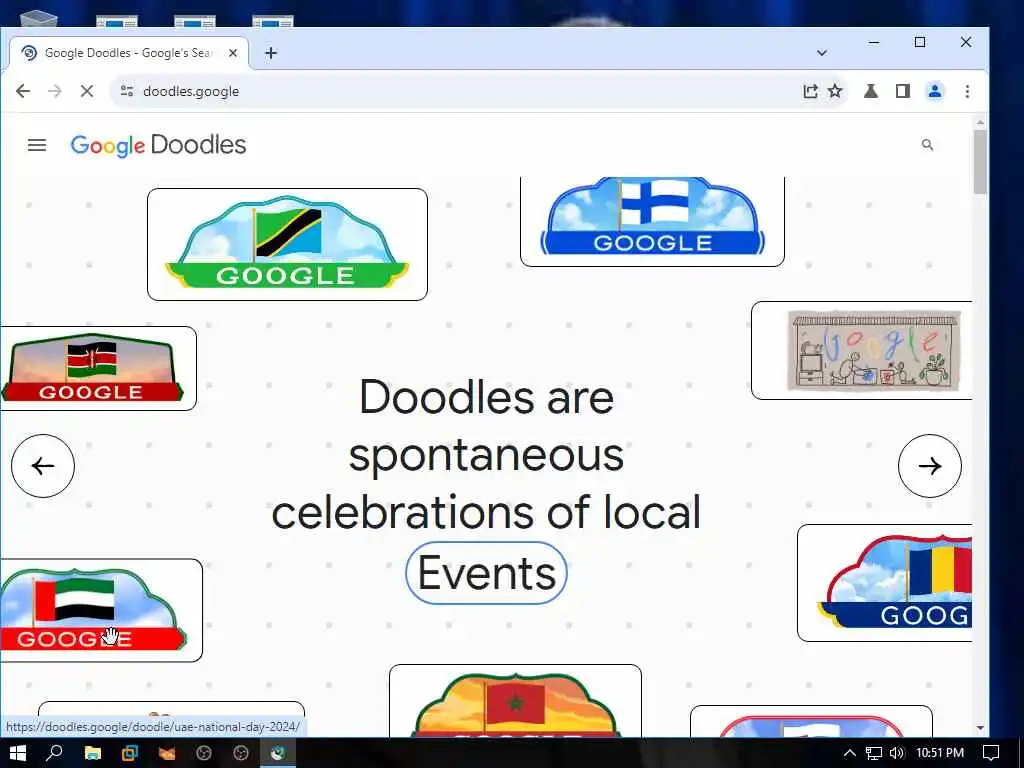
Task: Open the UAE national day doodle
Action: tap(101, 611)
